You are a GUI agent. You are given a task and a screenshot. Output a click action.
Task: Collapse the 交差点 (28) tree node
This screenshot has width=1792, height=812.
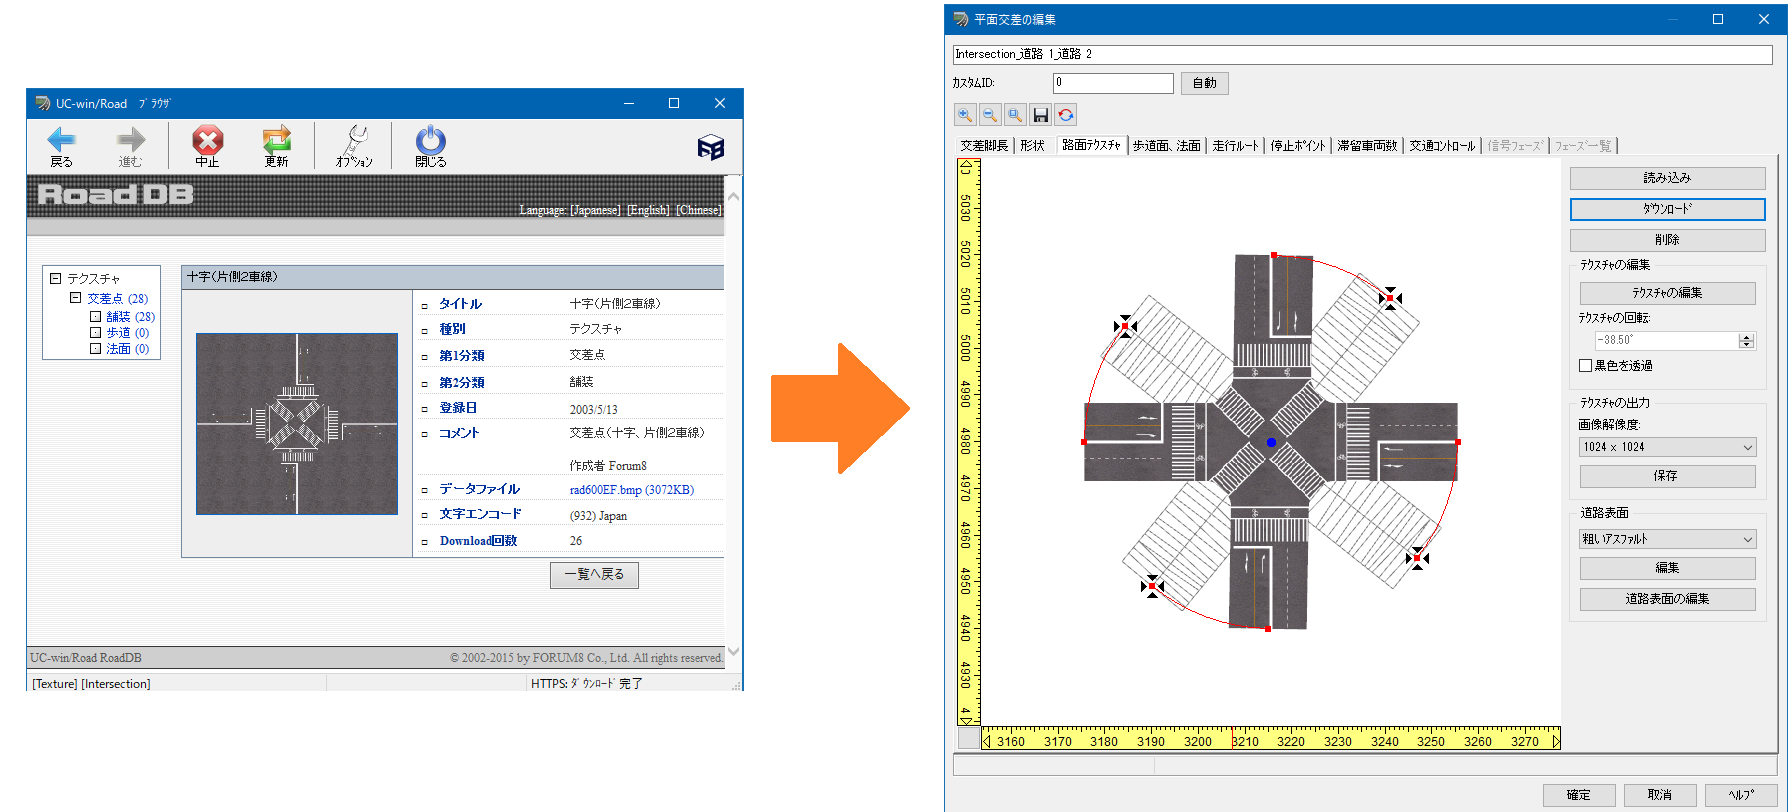tap(75, 298)
